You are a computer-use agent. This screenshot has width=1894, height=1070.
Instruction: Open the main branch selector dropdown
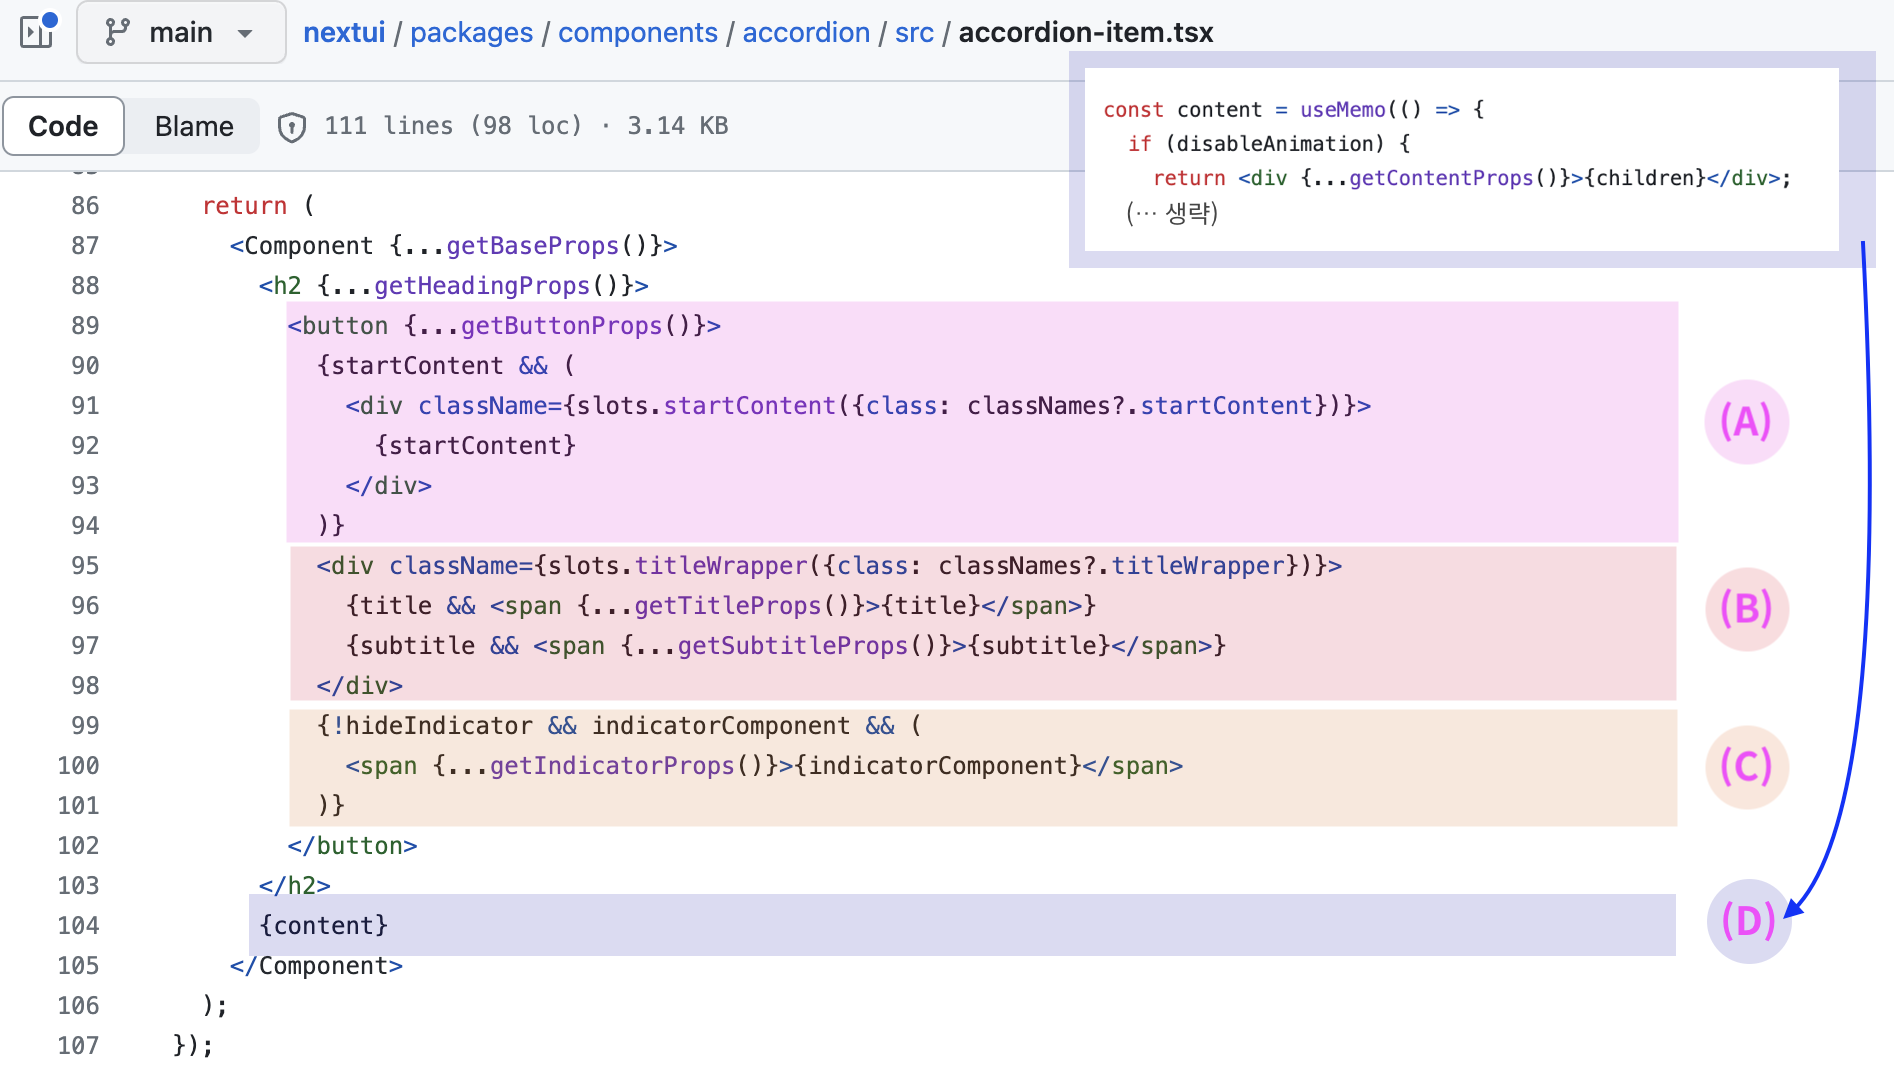pos(181,32)
